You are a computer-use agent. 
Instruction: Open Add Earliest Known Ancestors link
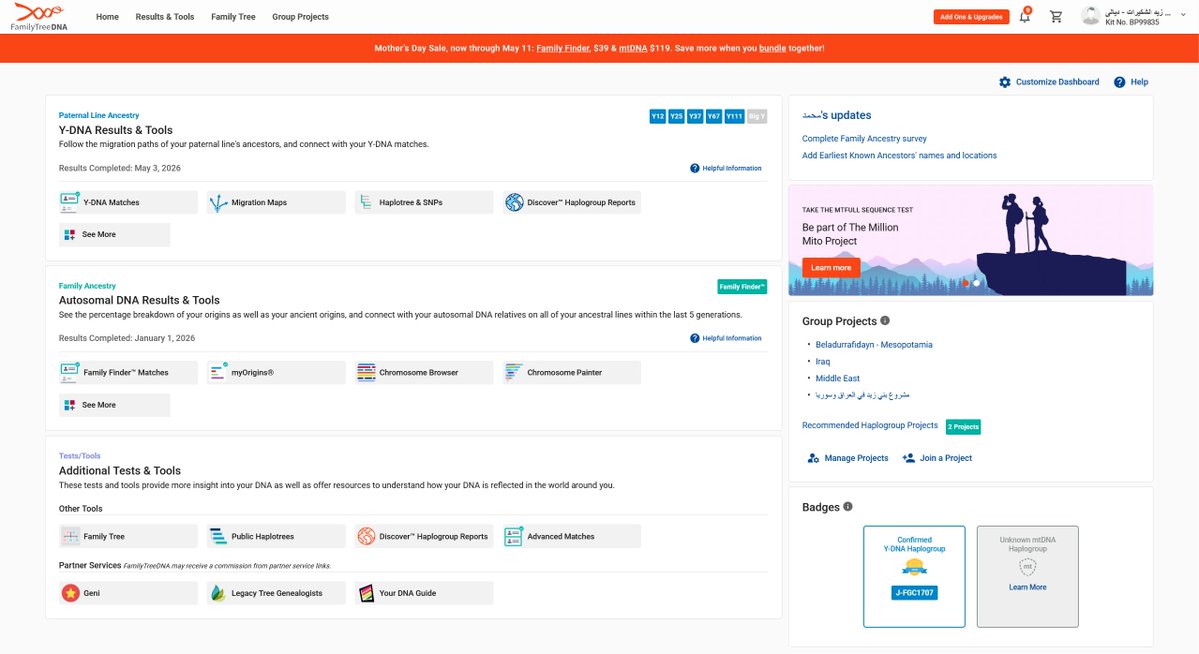tap(899, 155)
